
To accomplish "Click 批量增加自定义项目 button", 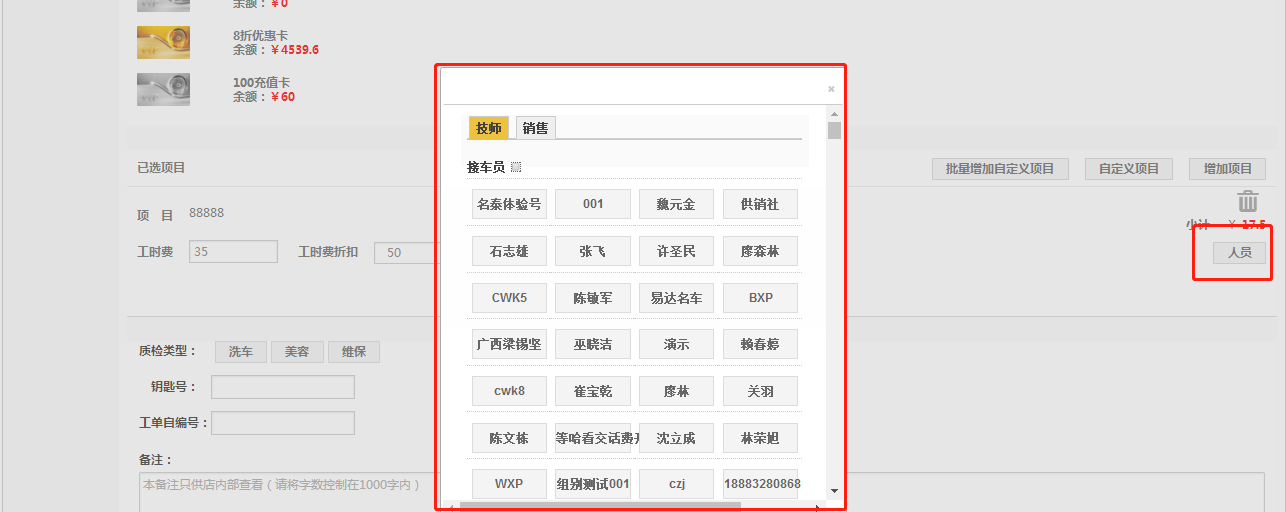I will tap(999, 169).
